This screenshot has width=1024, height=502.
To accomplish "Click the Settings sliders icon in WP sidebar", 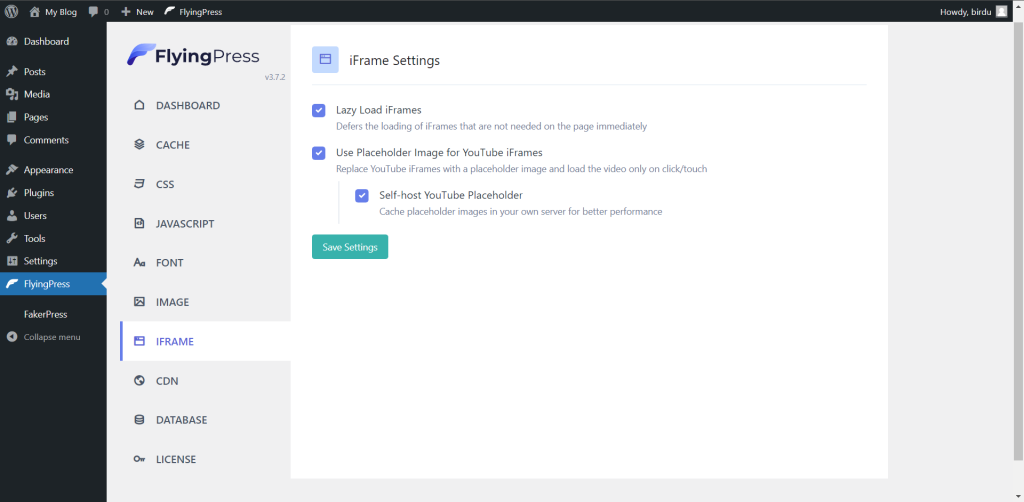I will pos(12,261).
